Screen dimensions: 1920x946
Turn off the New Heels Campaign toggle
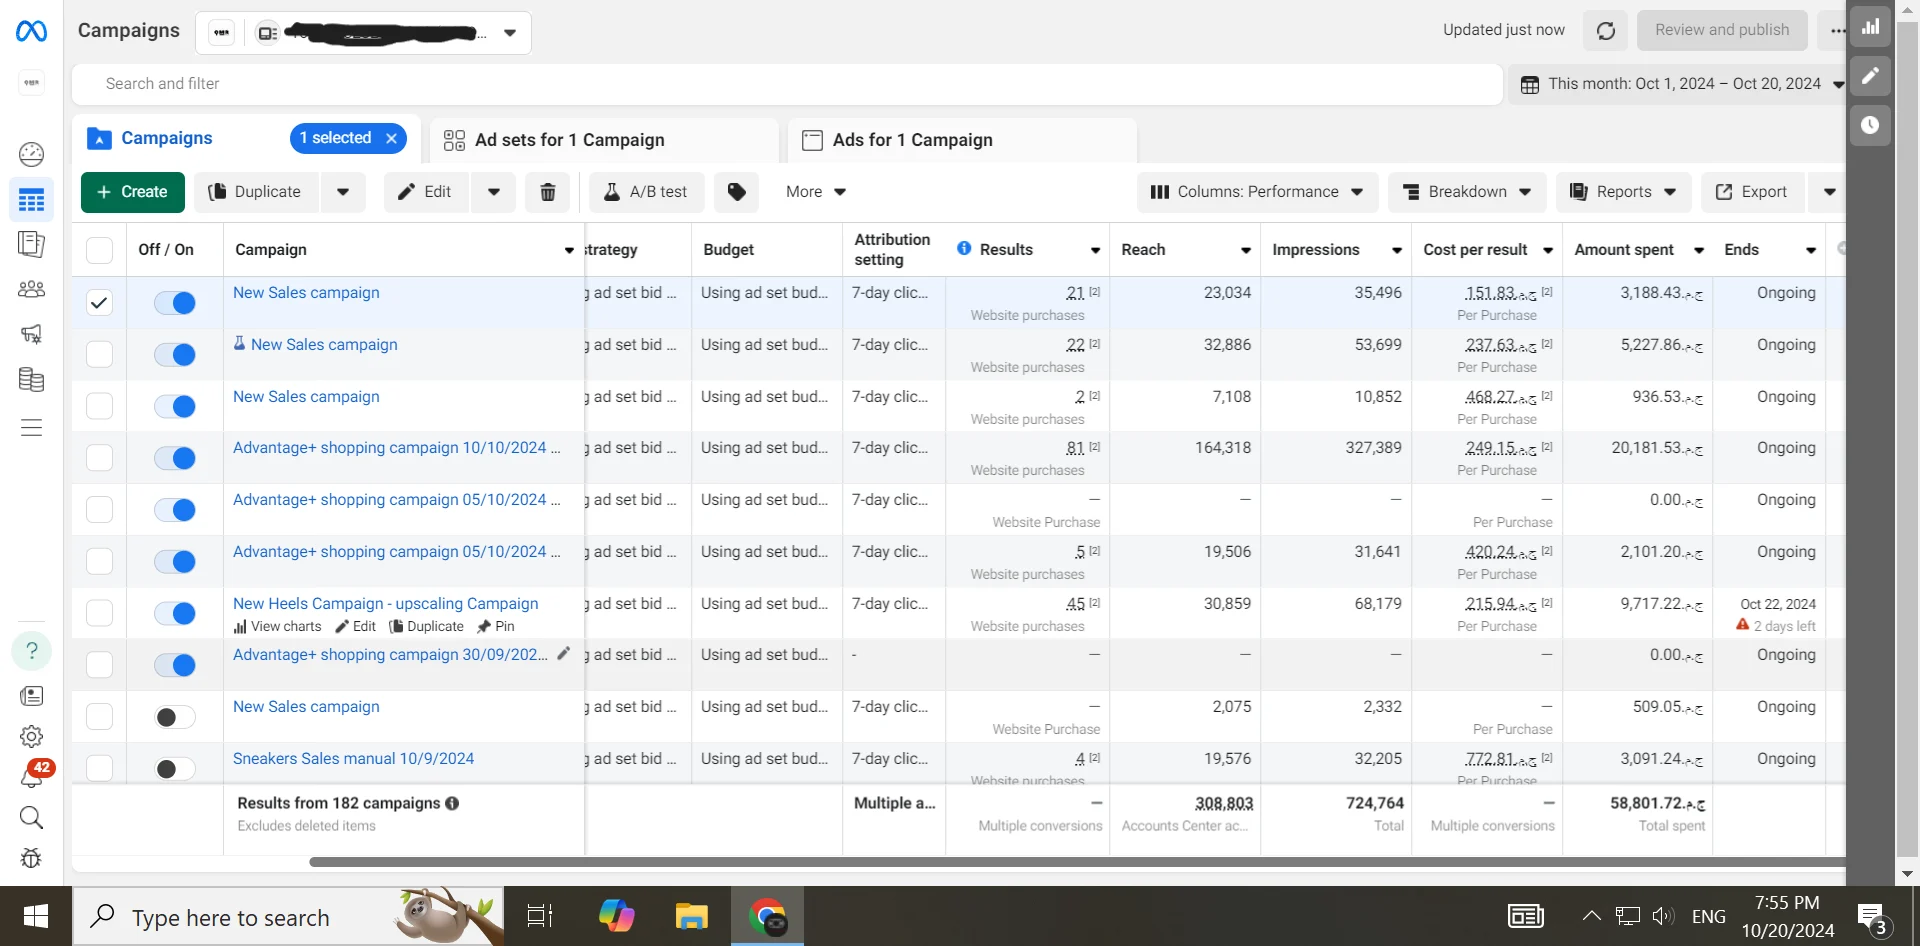pos(175,613)
